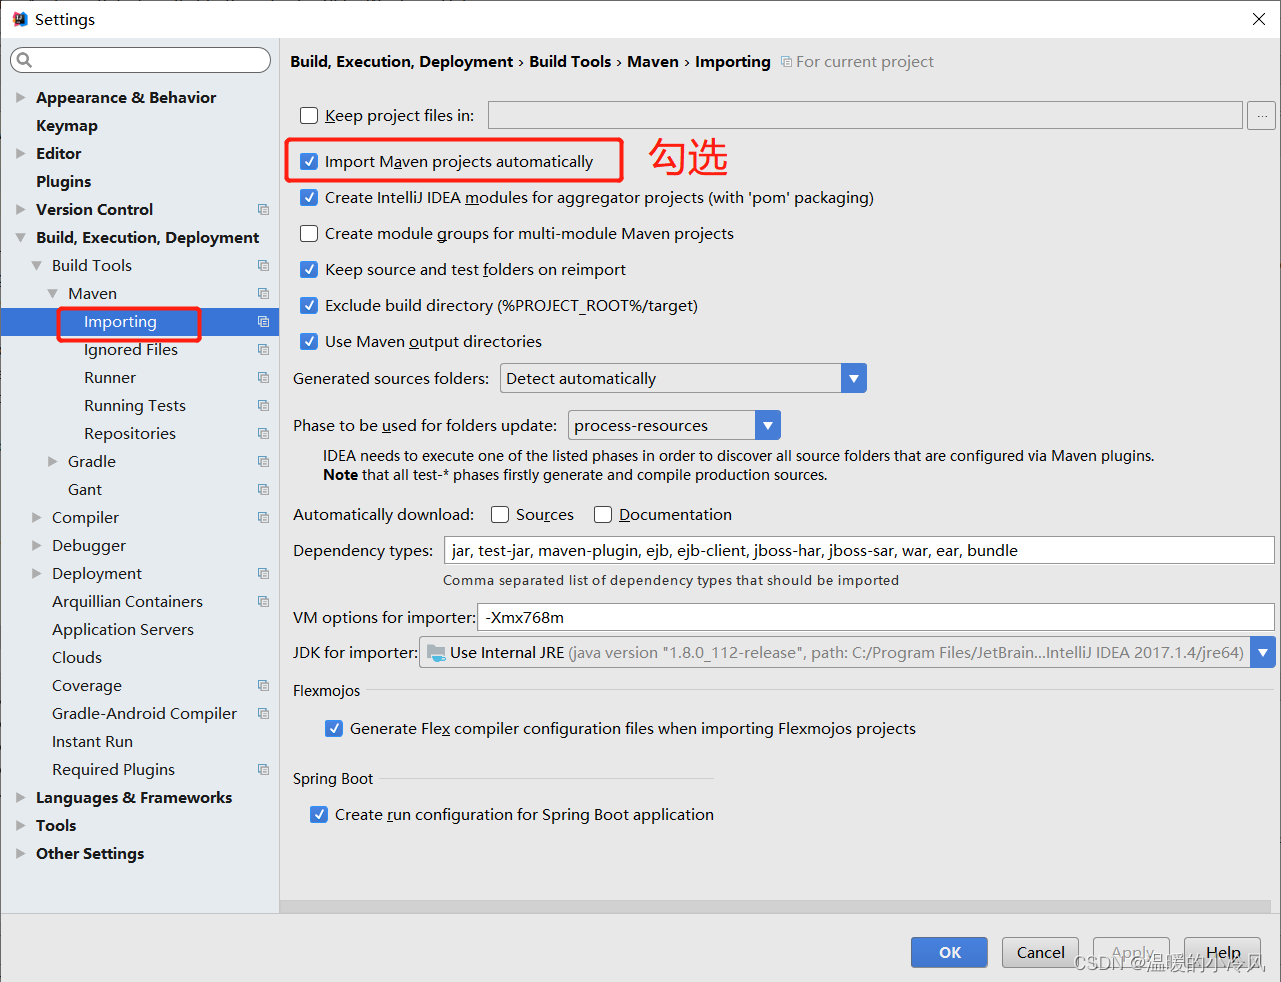This screenshot has height=982, width=1281.
Task: Collapse the Build Tools node
Action: [36, 265]
